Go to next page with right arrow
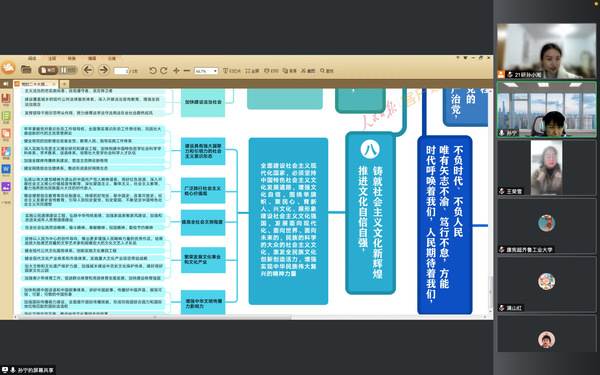Viewport: 600px width, 375px height. (103, 70)
